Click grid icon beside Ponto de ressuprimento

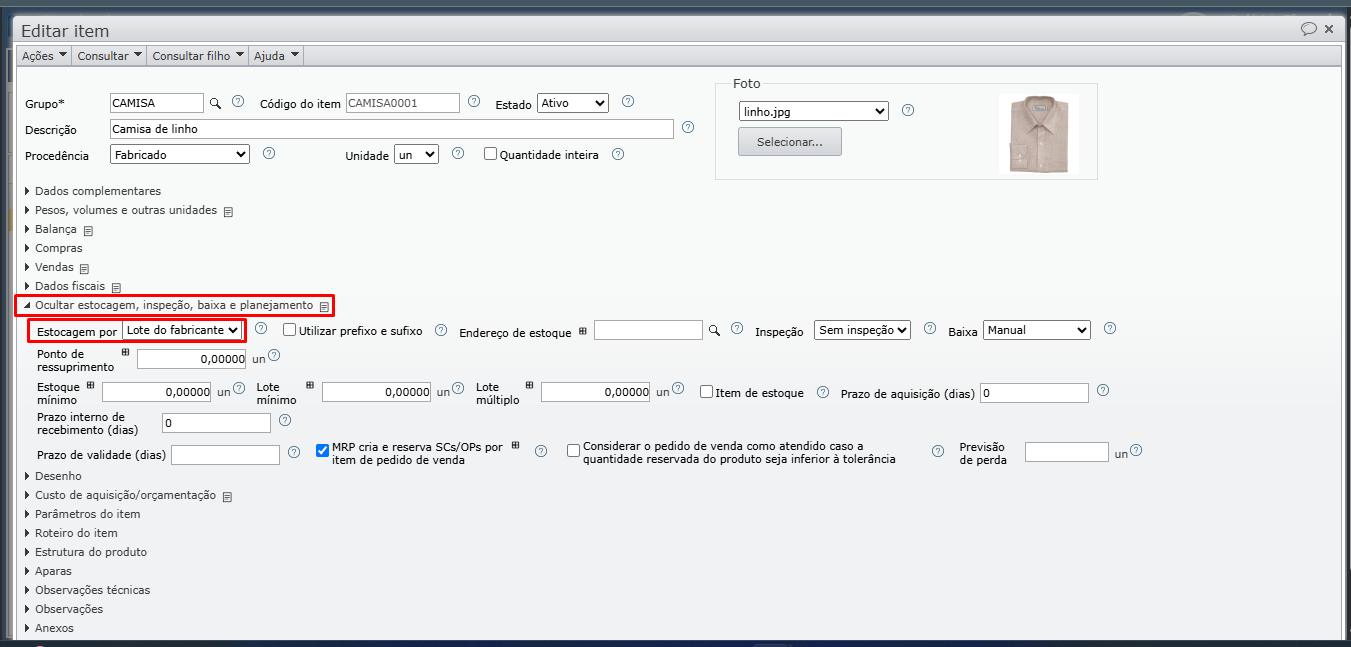125,352
